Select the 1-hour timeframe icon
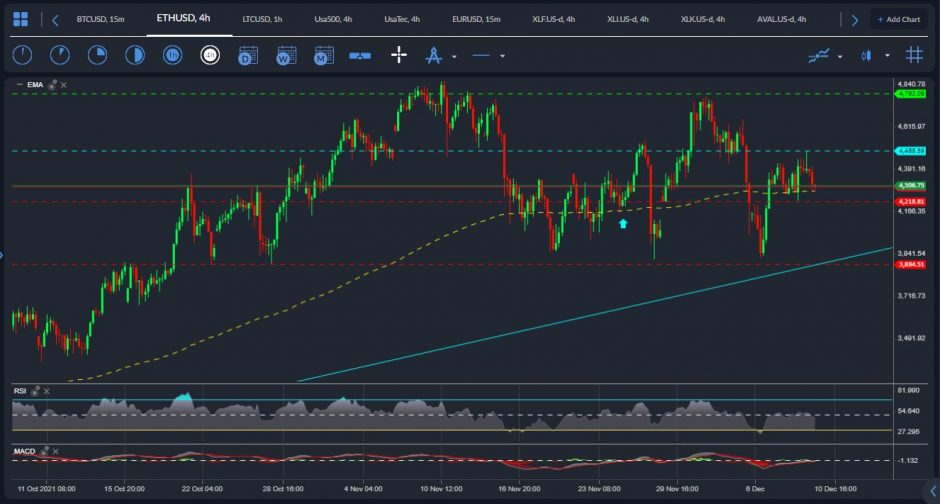 (x=172, y=56)
